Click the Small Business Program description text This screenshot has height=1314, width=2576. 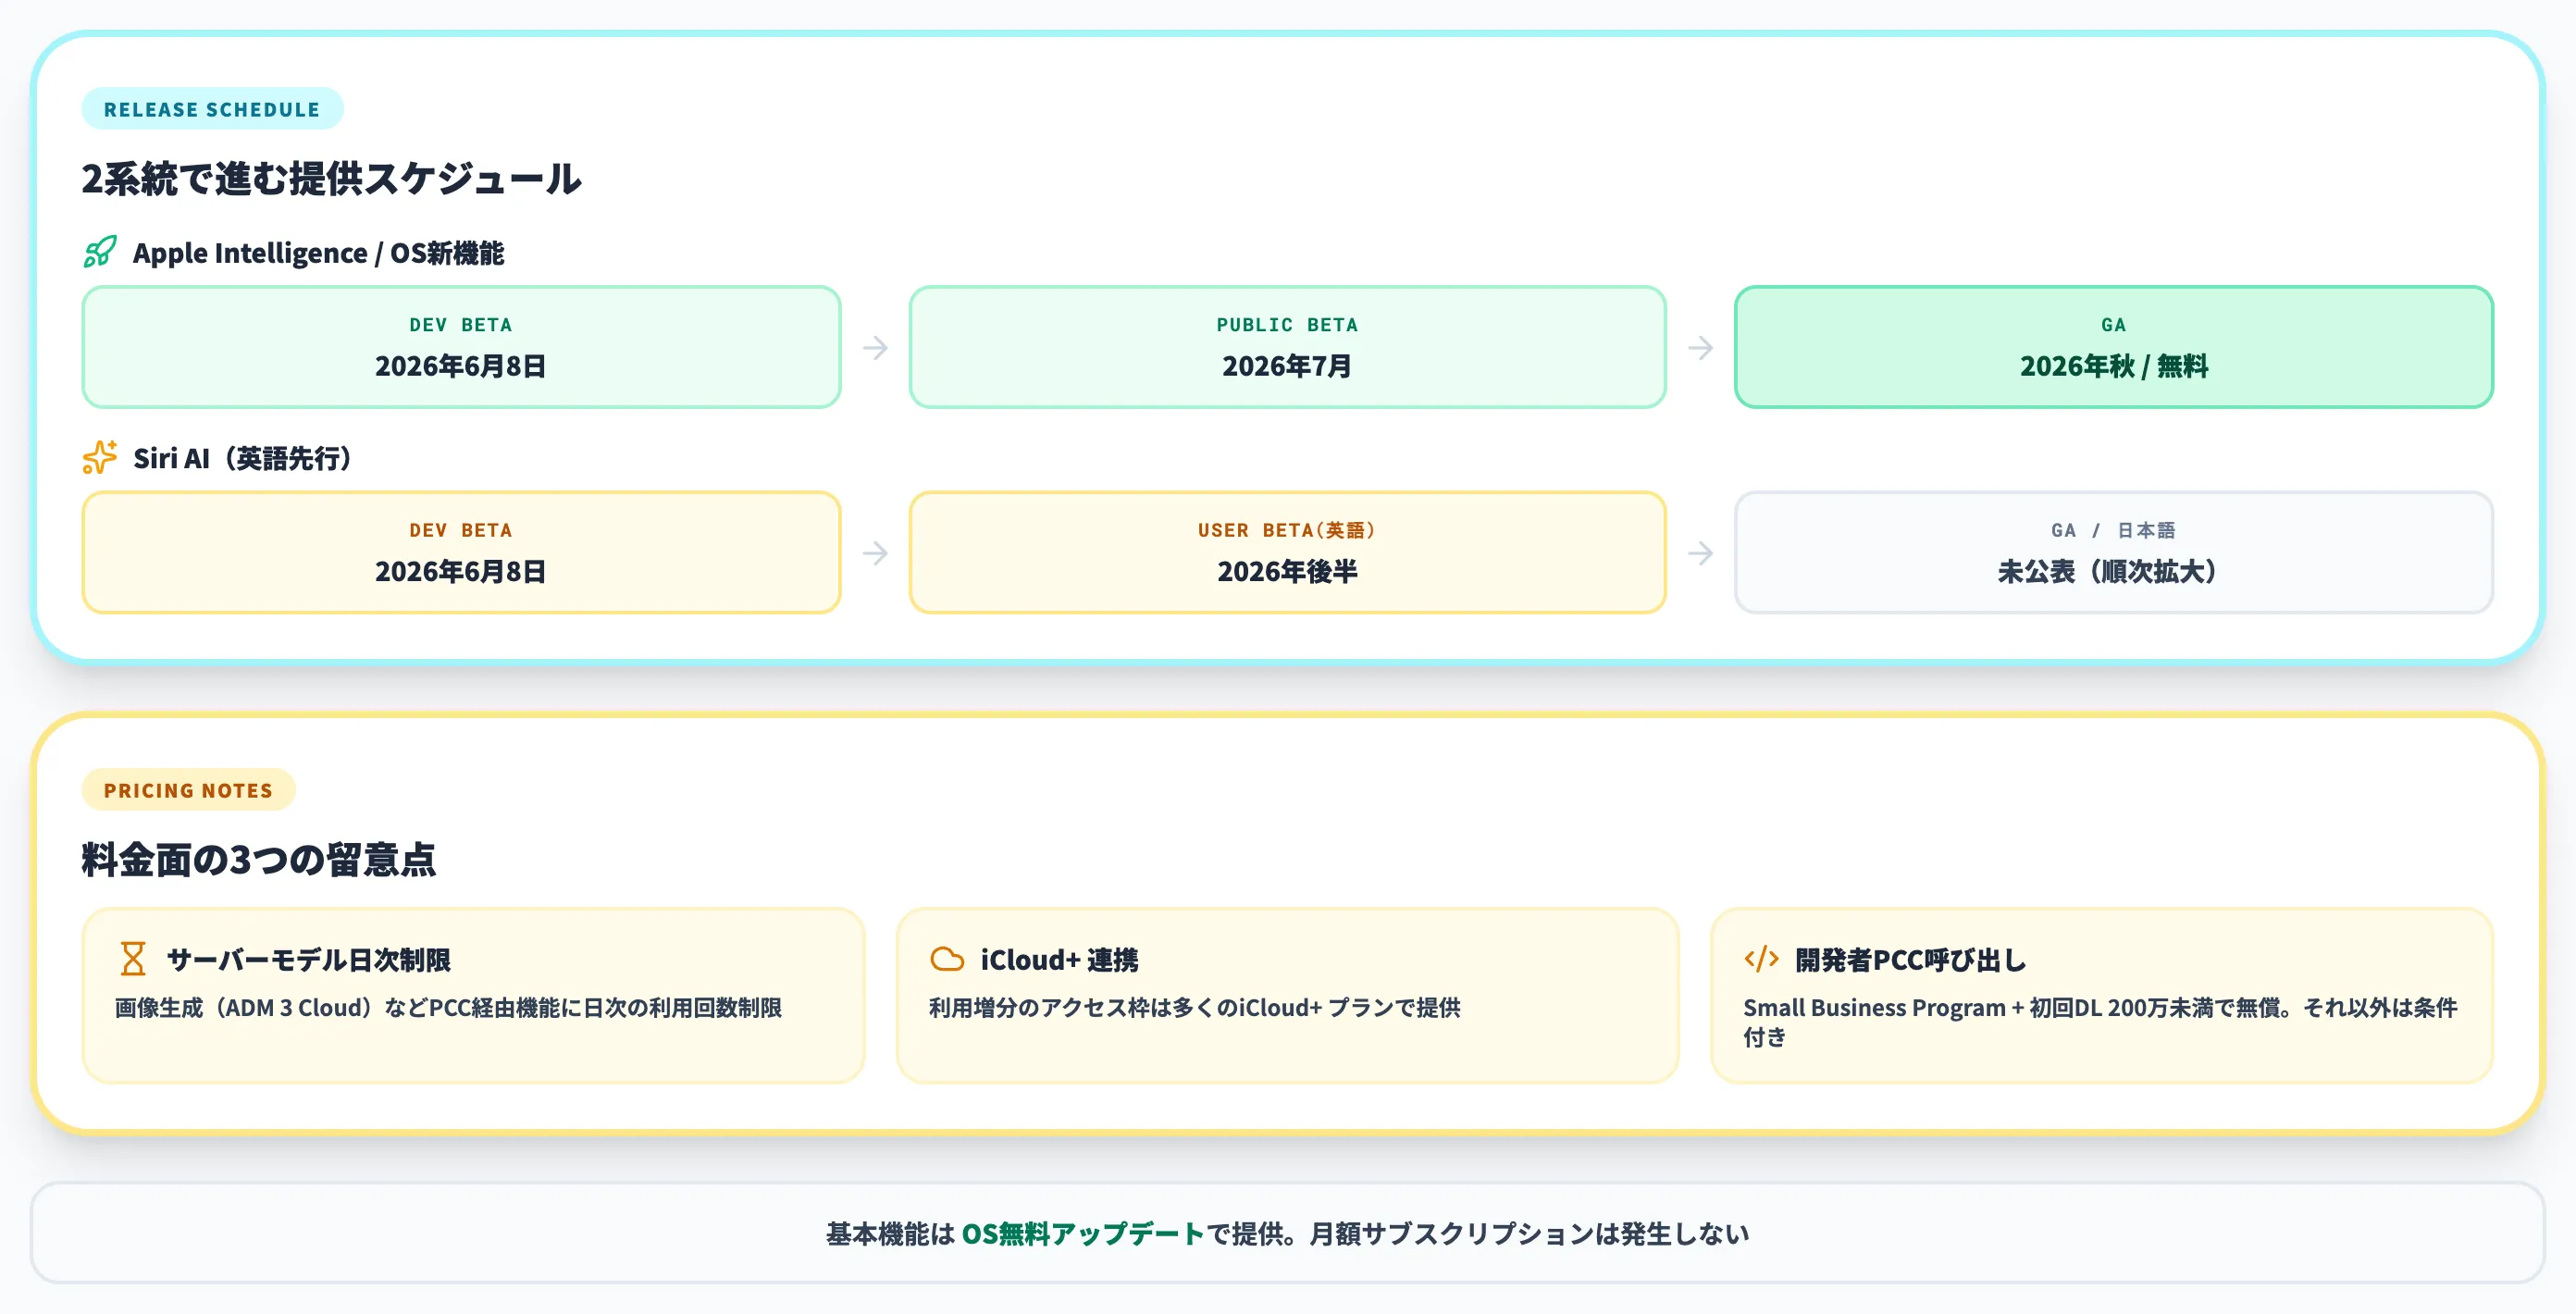tap(2100, 1022)
